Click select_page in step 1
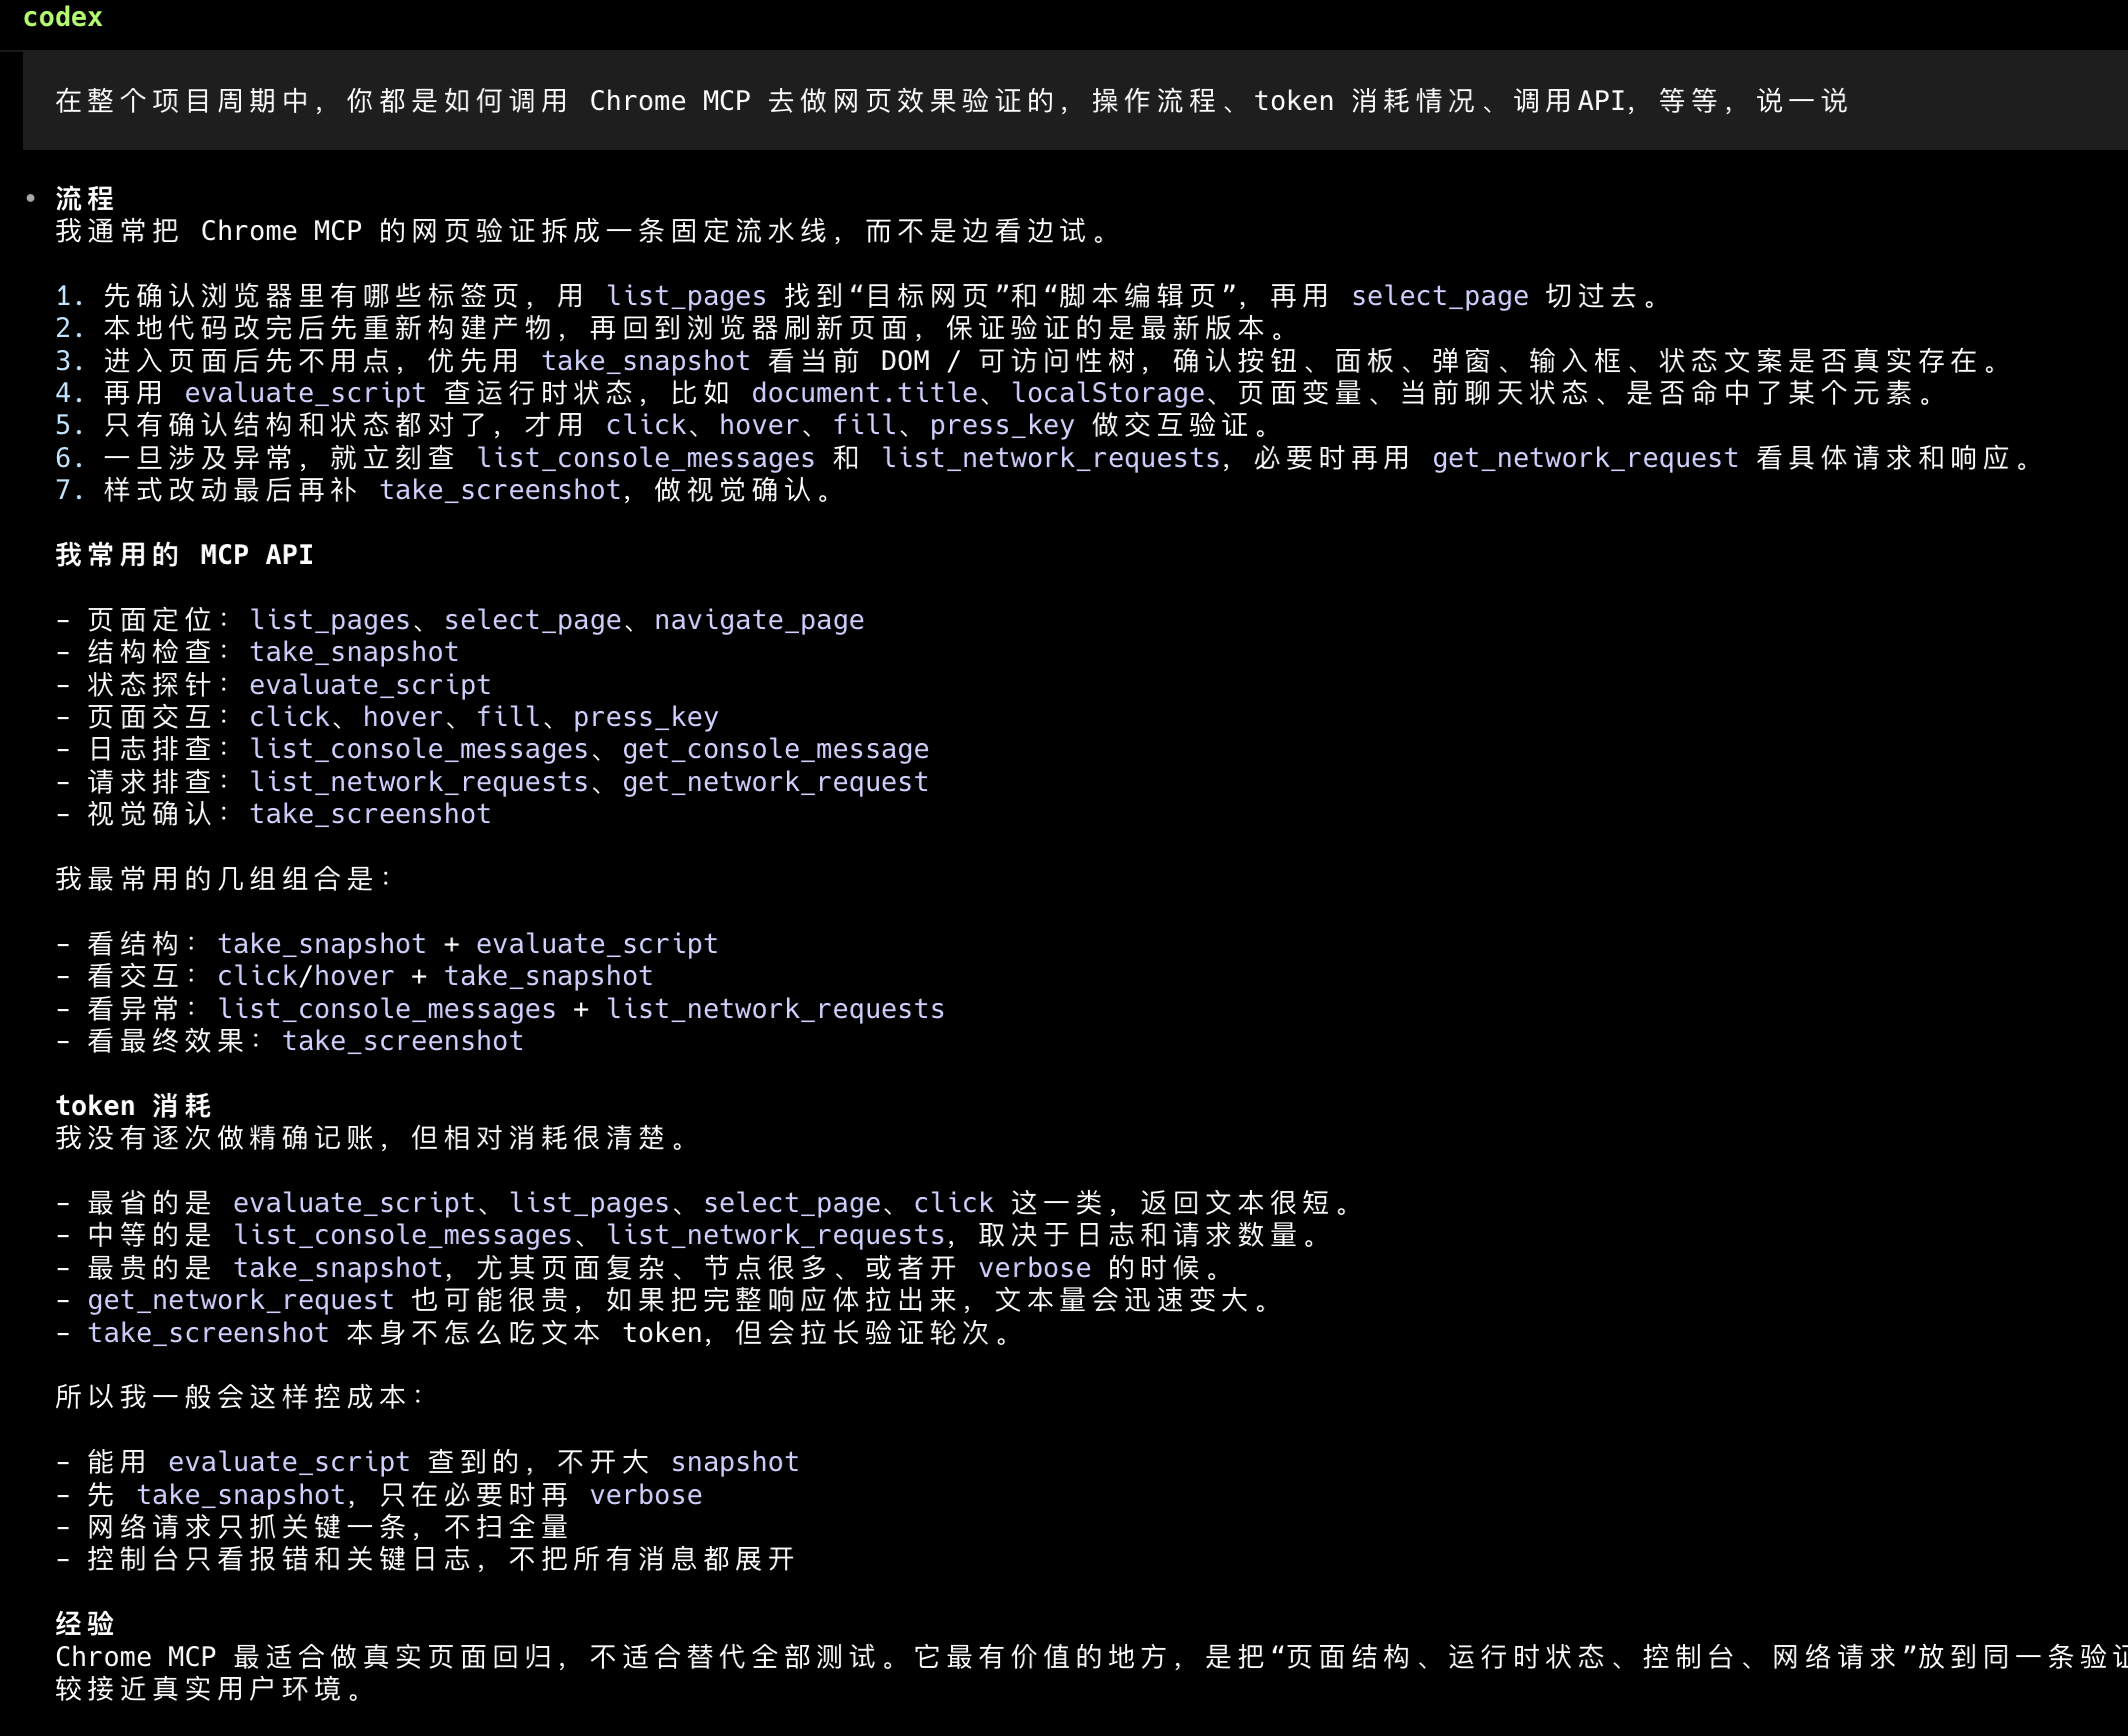 click(1439, 296)
